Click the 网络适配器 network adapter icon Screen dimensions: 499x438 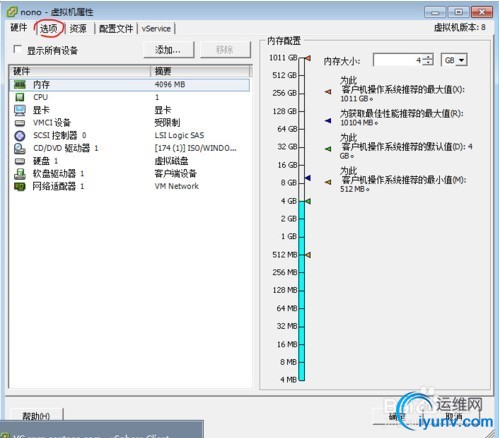click(x=20, y=187)
